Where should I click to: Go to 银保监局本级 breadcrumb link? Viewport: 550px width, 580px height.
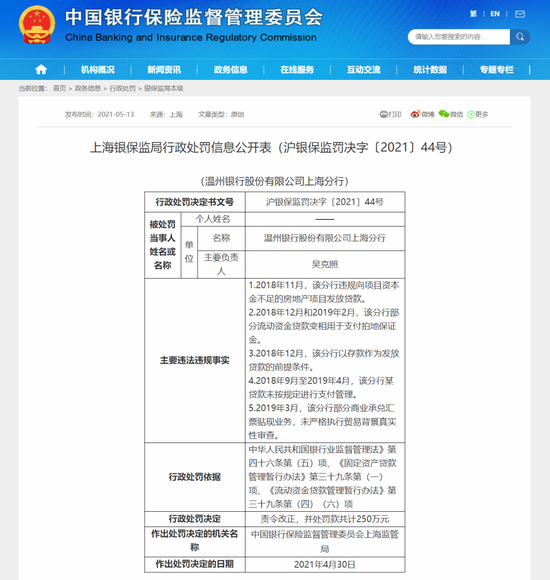tap(164, 88)
